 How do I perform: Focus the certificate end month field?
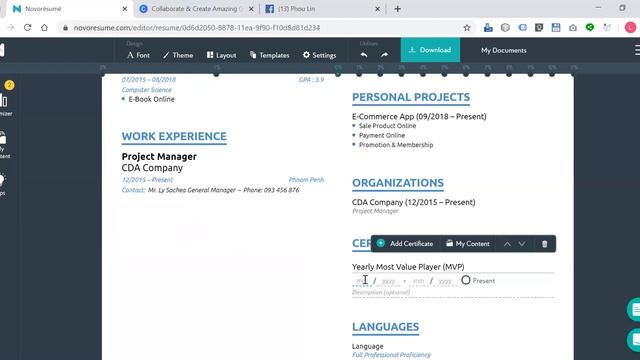[418, 281]
